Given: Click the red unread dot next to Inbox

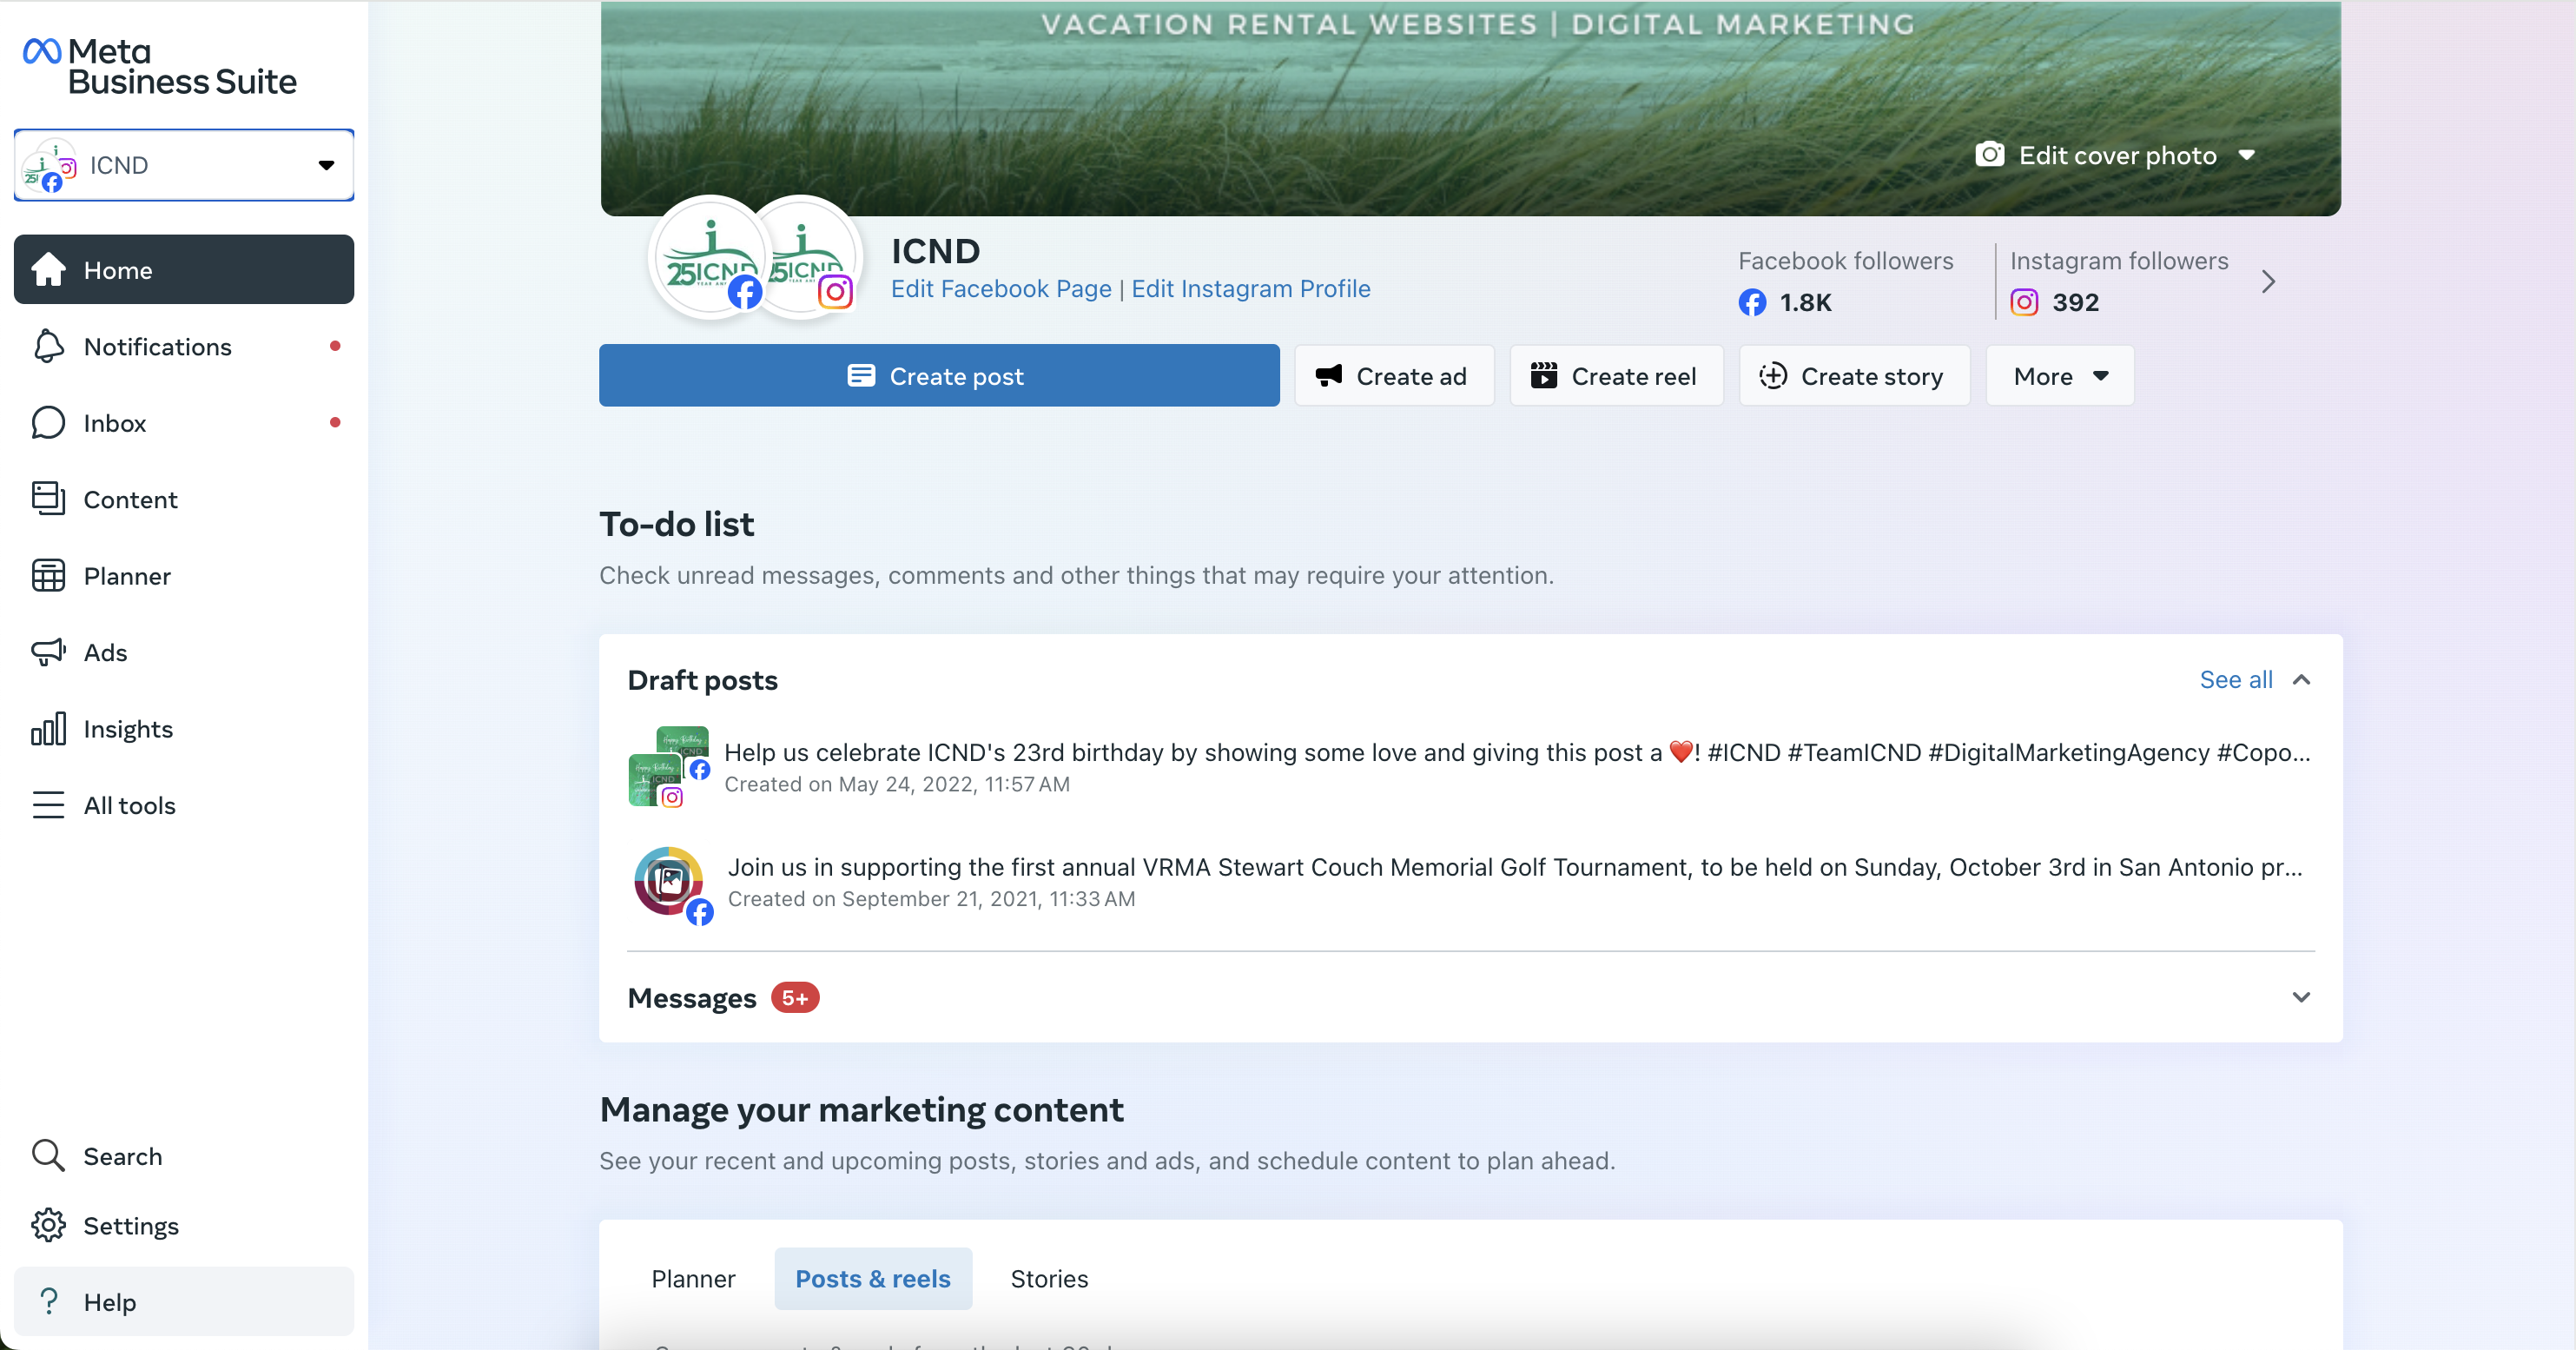Looking at the screenshot, I should pyautogui.click(x=335, y=422).
